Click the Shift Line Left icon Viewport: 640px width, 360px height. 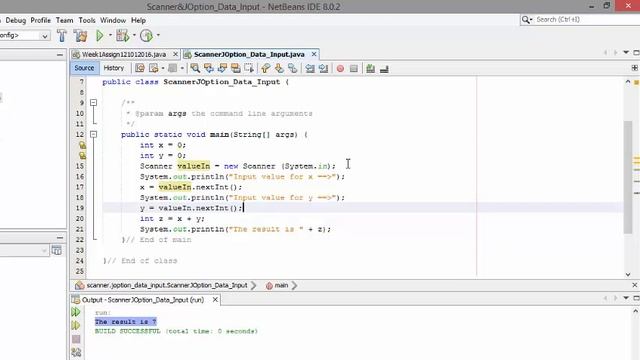coord(310,69)
